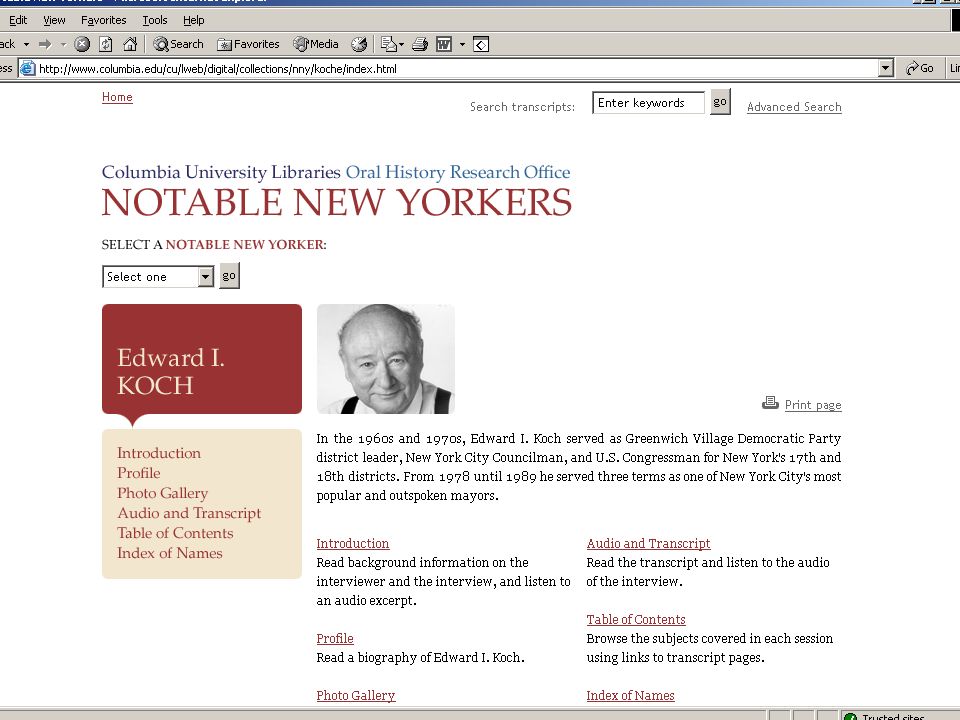
Task: Click the printer icon next to Print page
Action: pyautogui.click(x=770, y=403)
